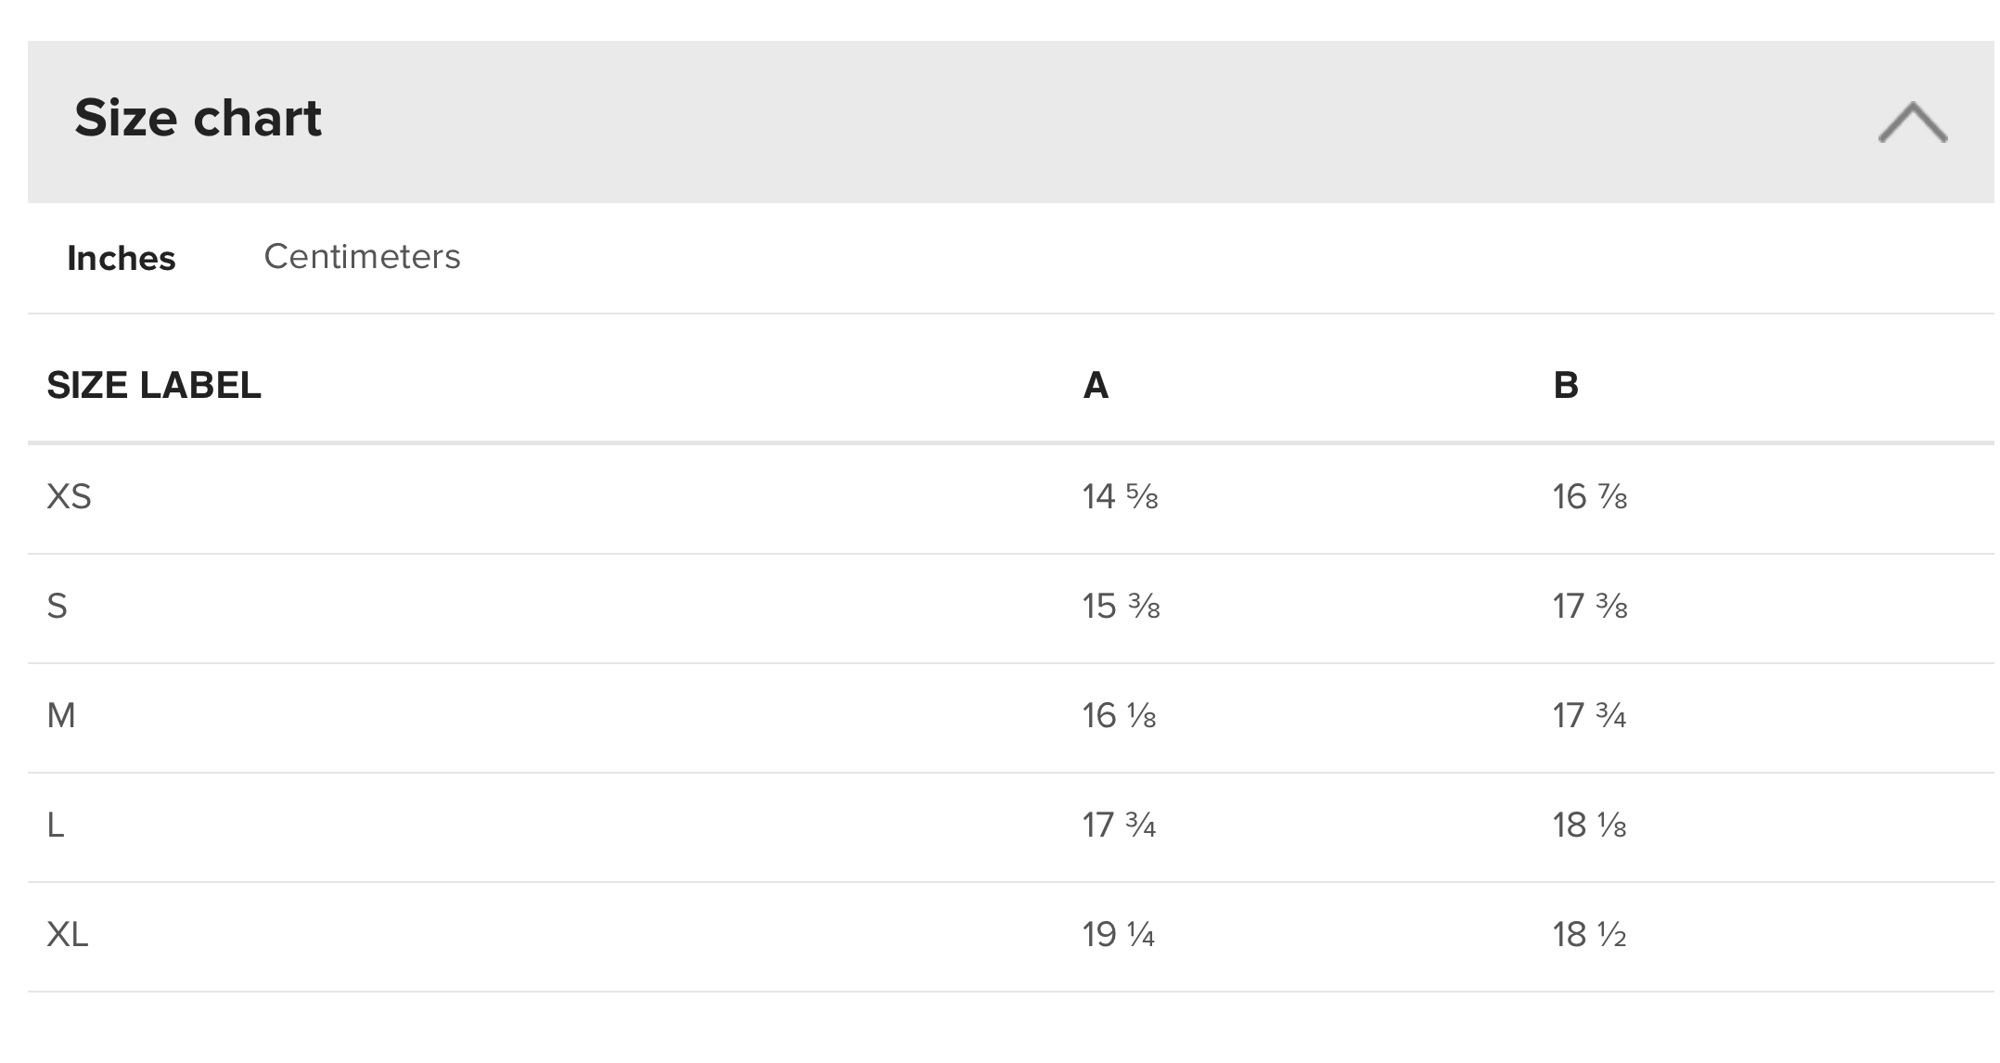The image size is (2000, 1063).
Task: Click the S A value 15 3/8
Action: (1121, 607)
